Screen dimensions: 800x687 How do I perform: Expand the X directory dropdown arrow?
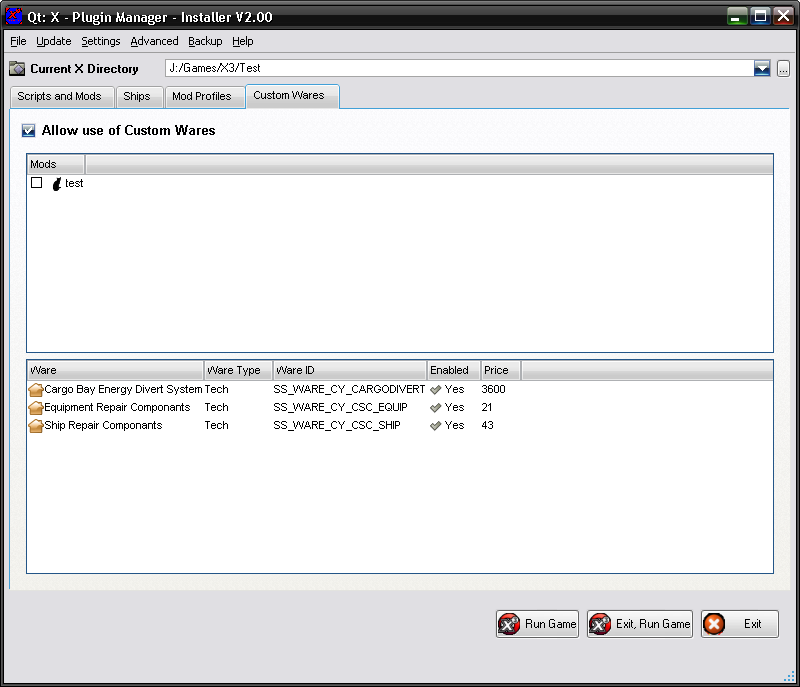pyautogui.click(x=762, y=68)
